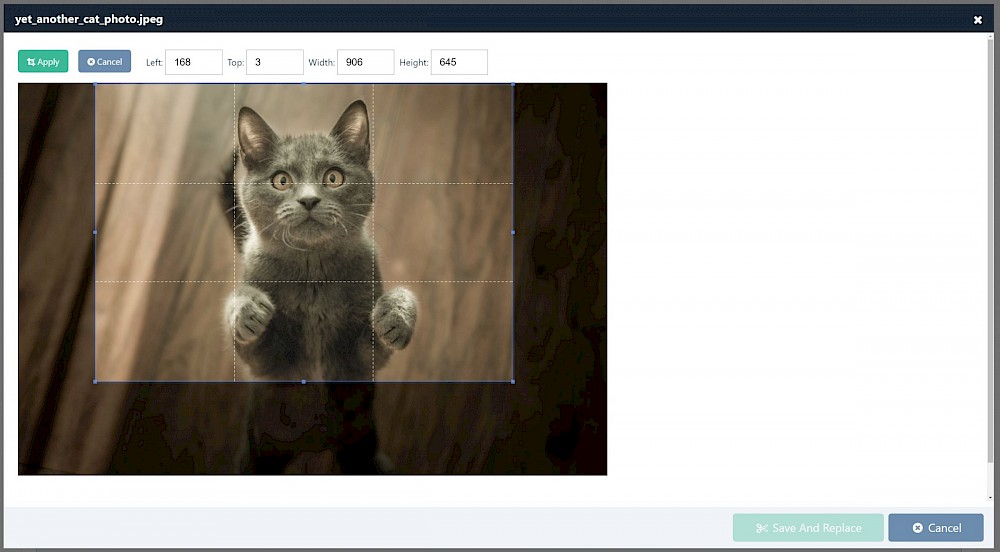Click the Apply crop button
The width and height of the screenshot is (1000, 552).
tap(43, 62)
